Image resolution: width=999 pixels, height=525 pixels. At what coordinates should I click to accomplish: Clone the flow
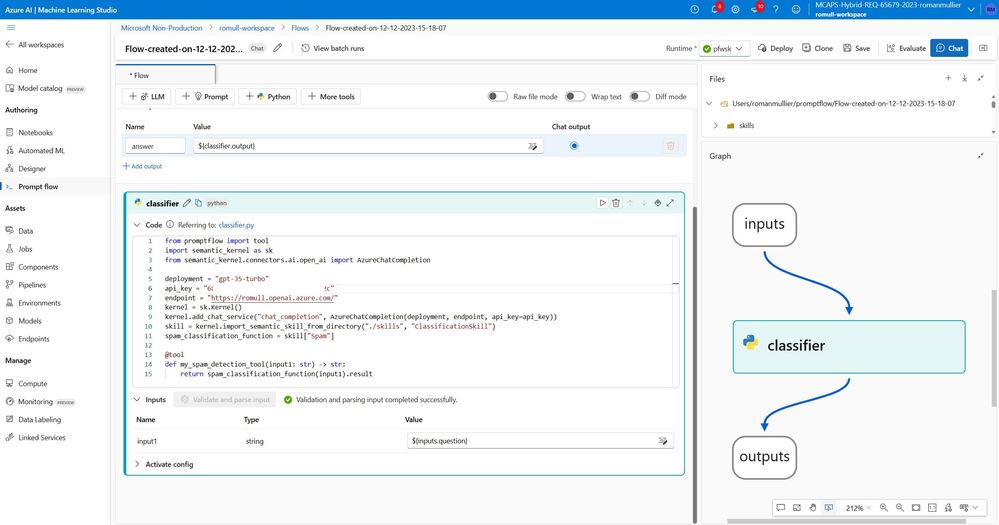(x=817, y=48)
